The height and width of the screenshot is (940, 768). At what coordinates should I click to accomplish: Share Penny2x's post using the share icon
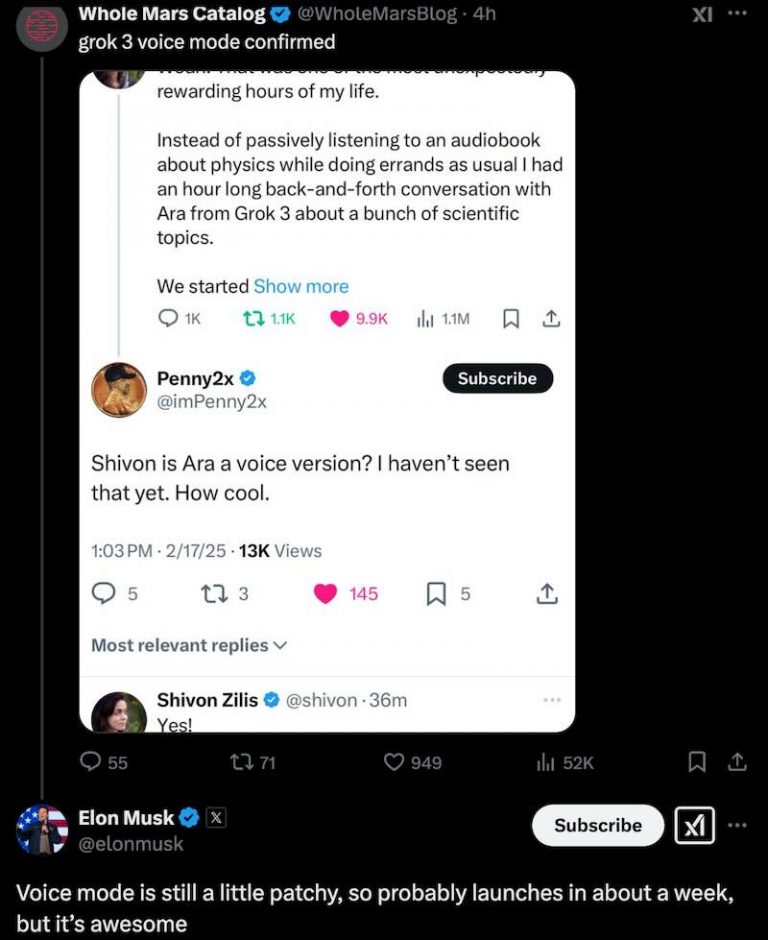click(546, 593)
